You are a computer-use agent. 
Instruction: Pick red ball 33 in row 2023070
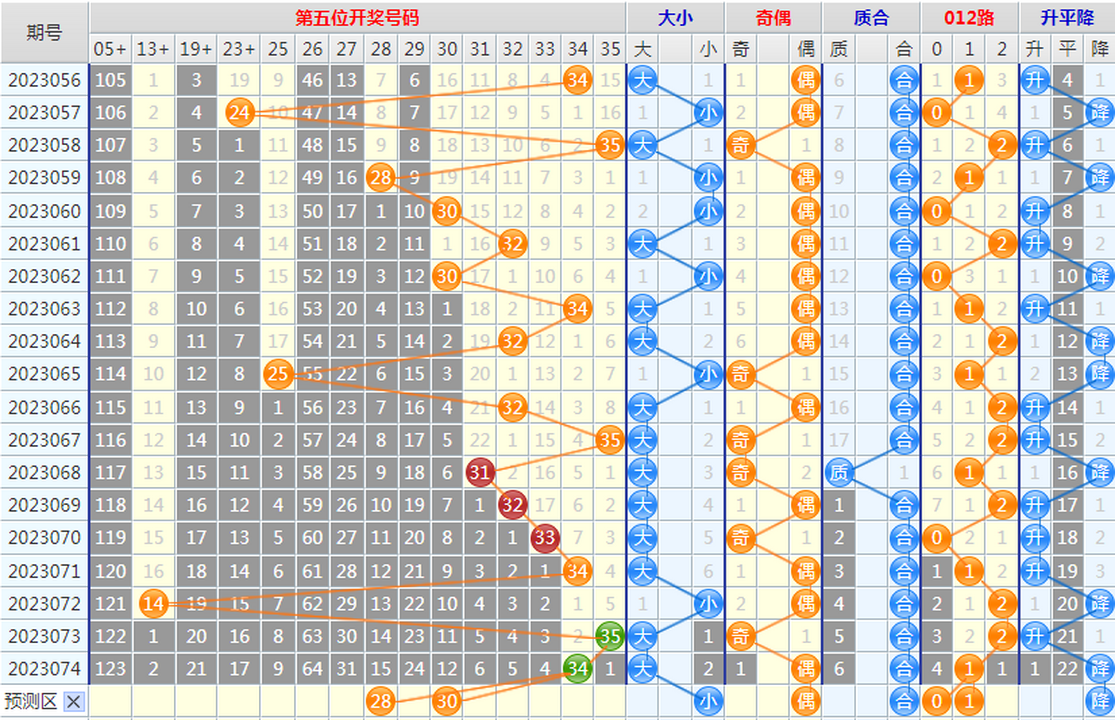[545, 537]
